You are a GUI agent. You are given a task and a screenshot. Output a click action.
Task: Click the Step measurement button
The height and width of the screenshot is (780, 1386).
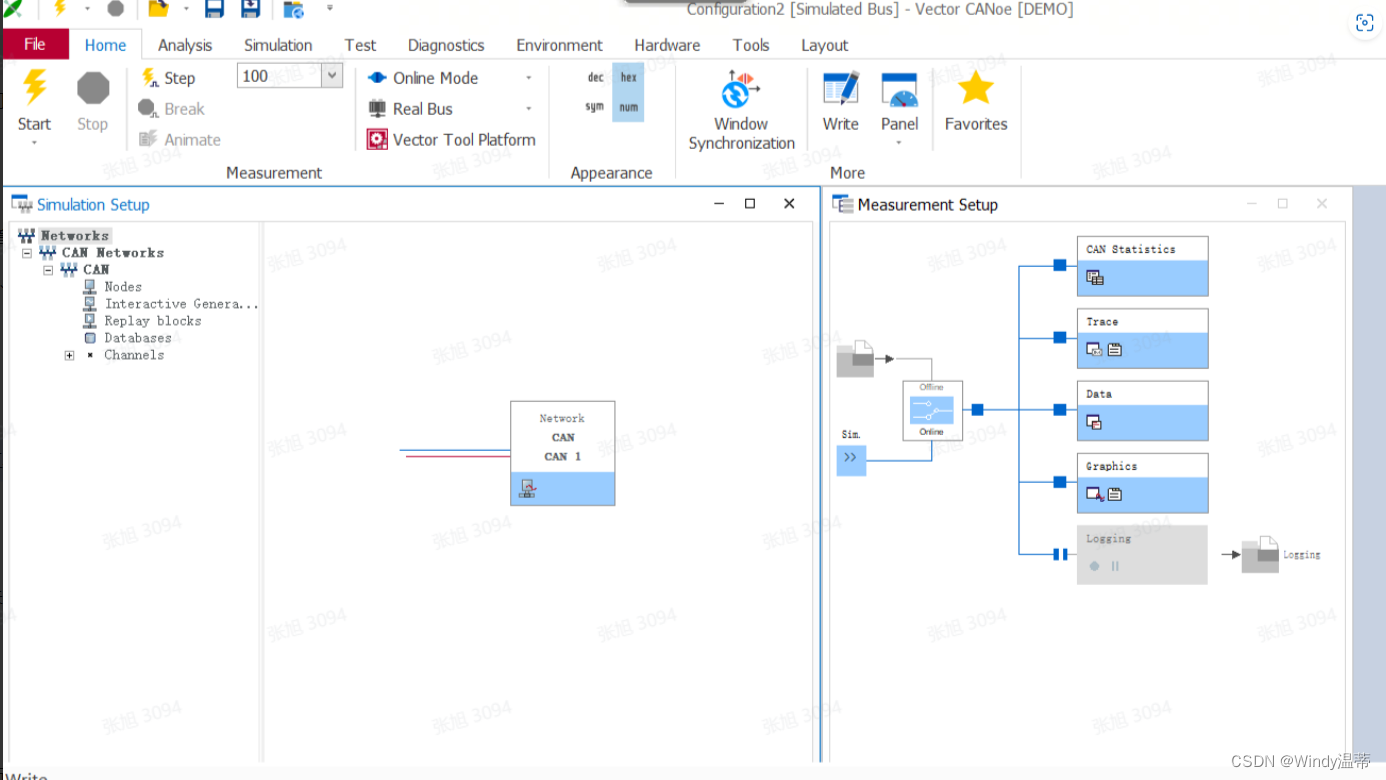point(168,78)
